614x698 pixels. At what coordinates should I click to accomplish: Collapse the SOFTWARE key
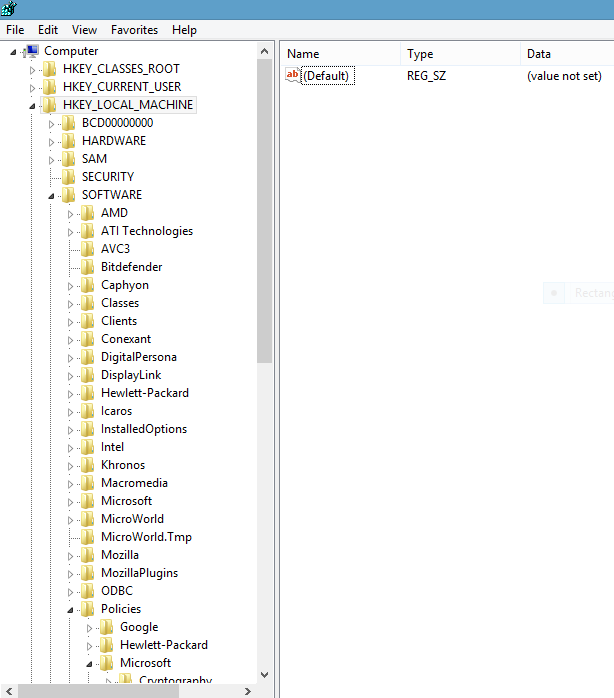click(51, 196)
